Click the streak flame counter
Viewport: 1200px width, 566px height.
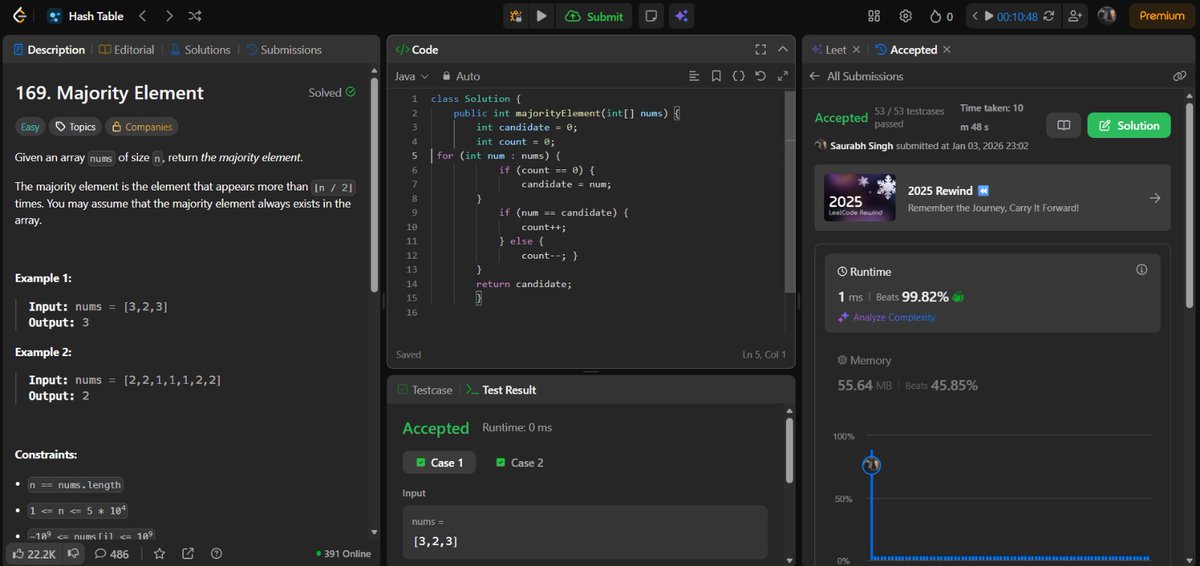[x=941, y=16]
